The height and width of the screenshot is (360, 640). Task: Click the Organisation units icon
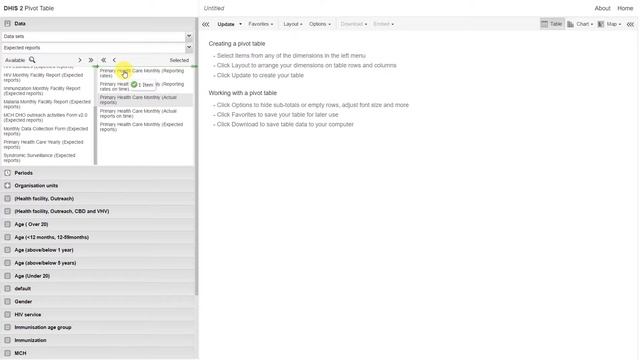click(x=7, y=186)
